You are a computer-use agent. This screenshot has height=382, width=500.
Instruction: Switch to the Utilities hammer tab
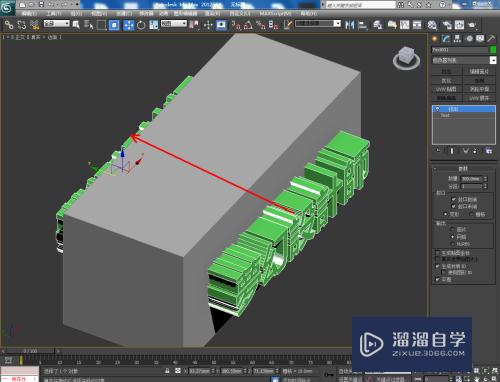491,39
